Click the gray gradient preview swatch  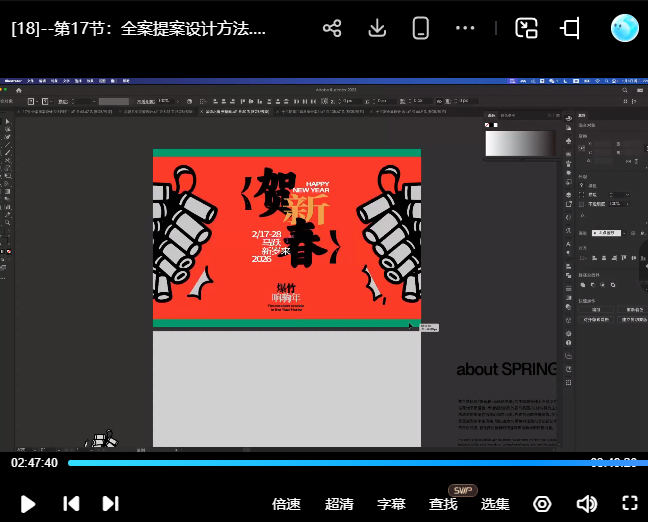point(517,143)
